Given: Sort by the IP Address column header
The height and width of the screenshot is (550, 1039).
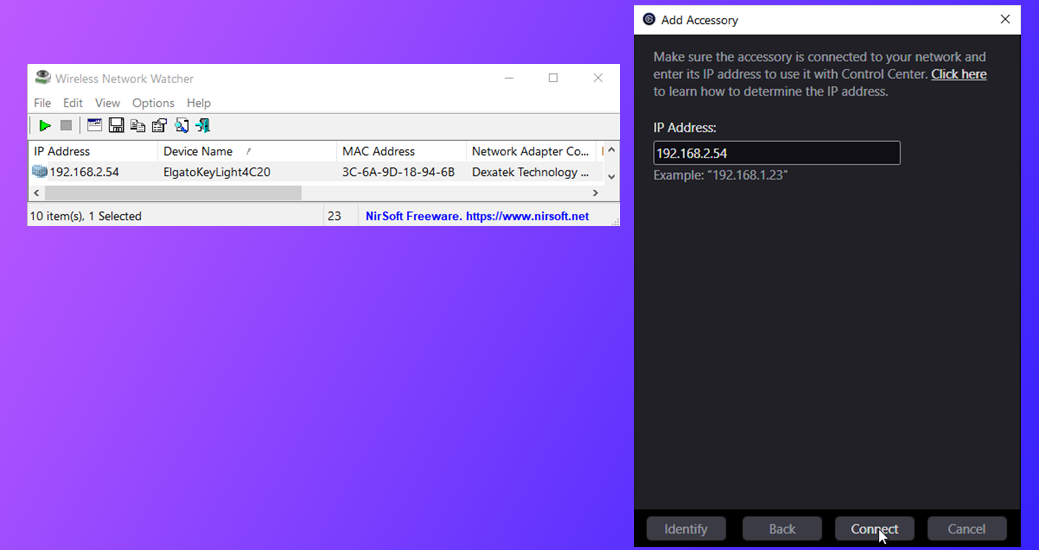Looking at the screenshot, I should 93,151.
